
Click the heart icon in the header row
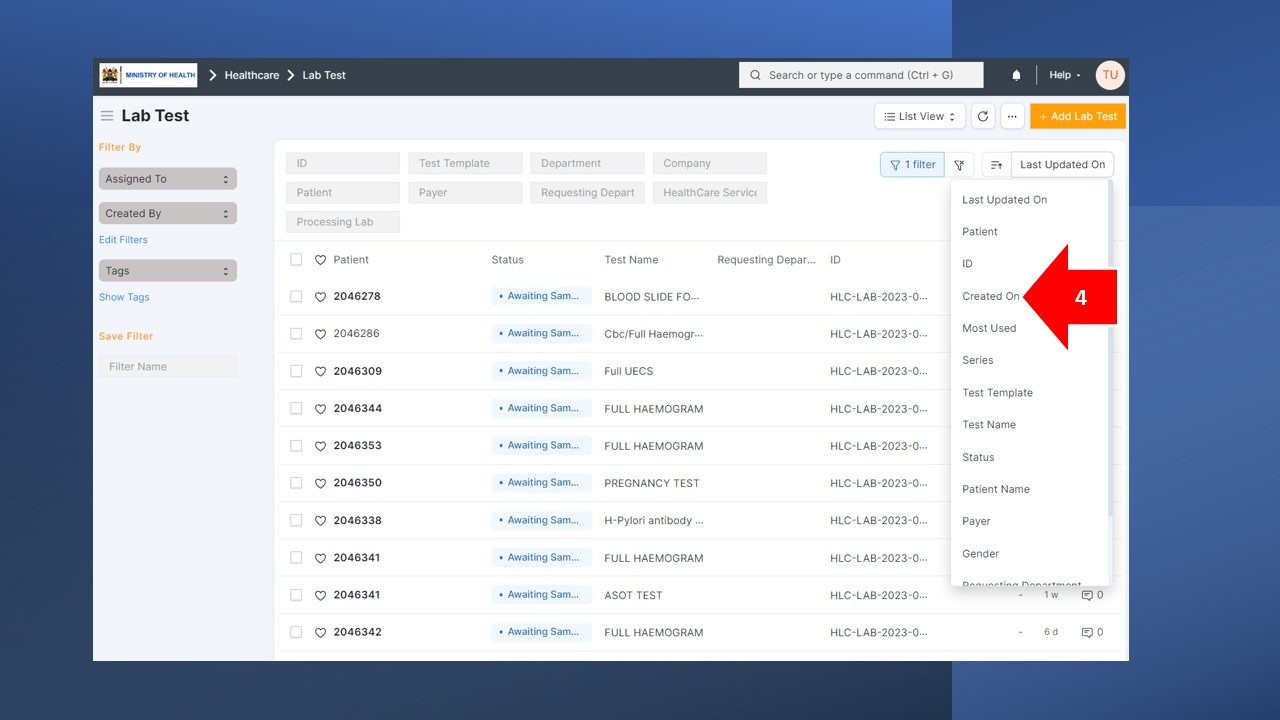tap(321, 260)
